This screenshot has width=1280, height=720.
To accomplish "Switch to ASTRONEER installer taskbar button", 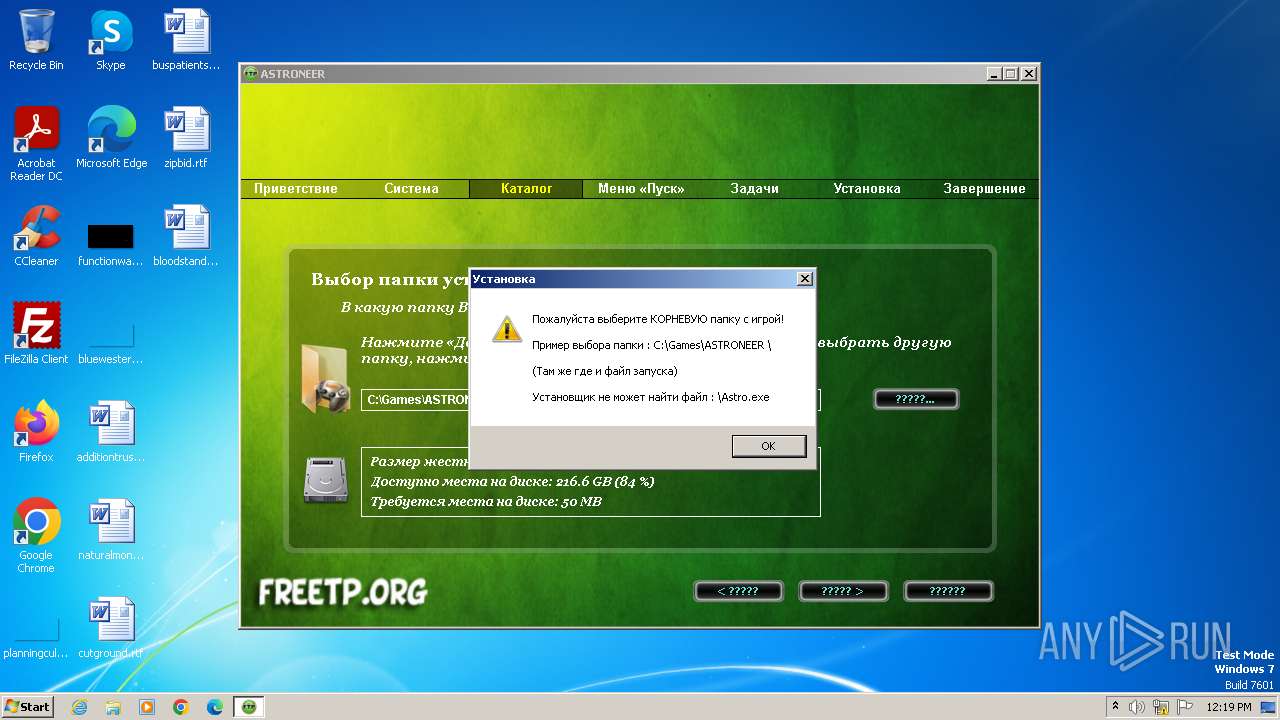I will (x=249, y=707).
